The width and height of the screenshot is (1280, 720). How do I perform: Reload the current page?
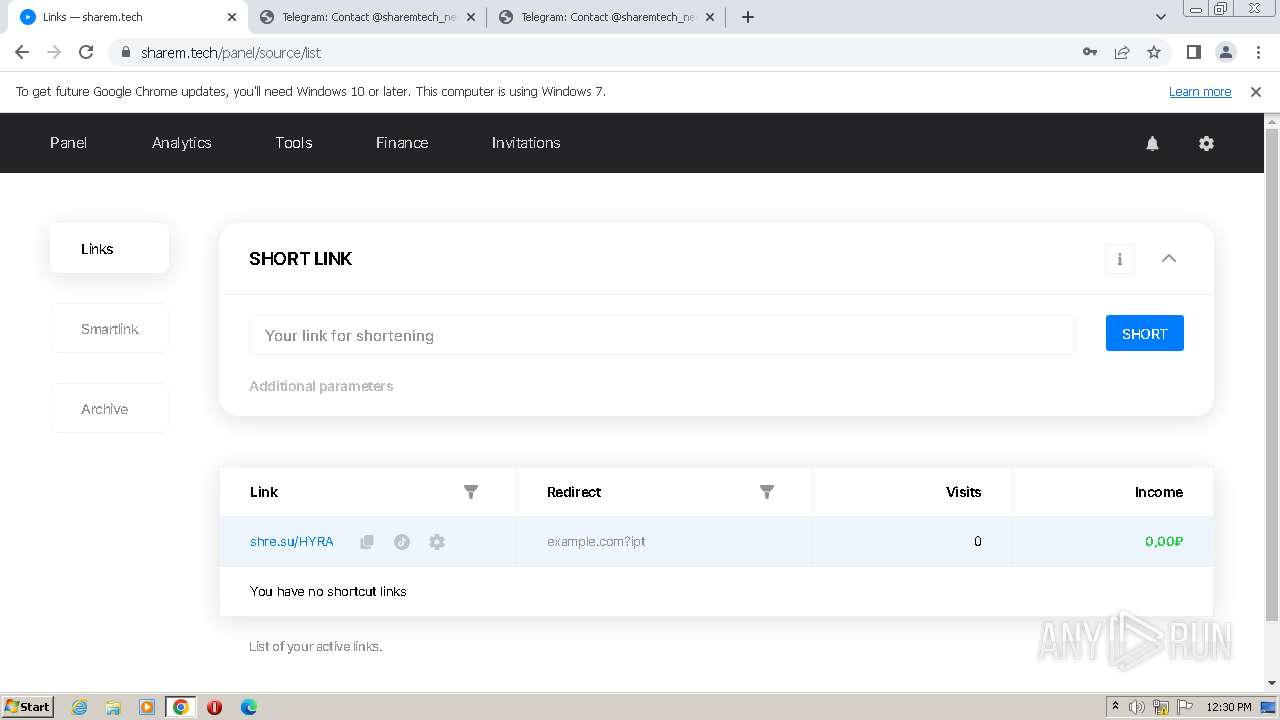pyautogui.click(x=86, y=52)
